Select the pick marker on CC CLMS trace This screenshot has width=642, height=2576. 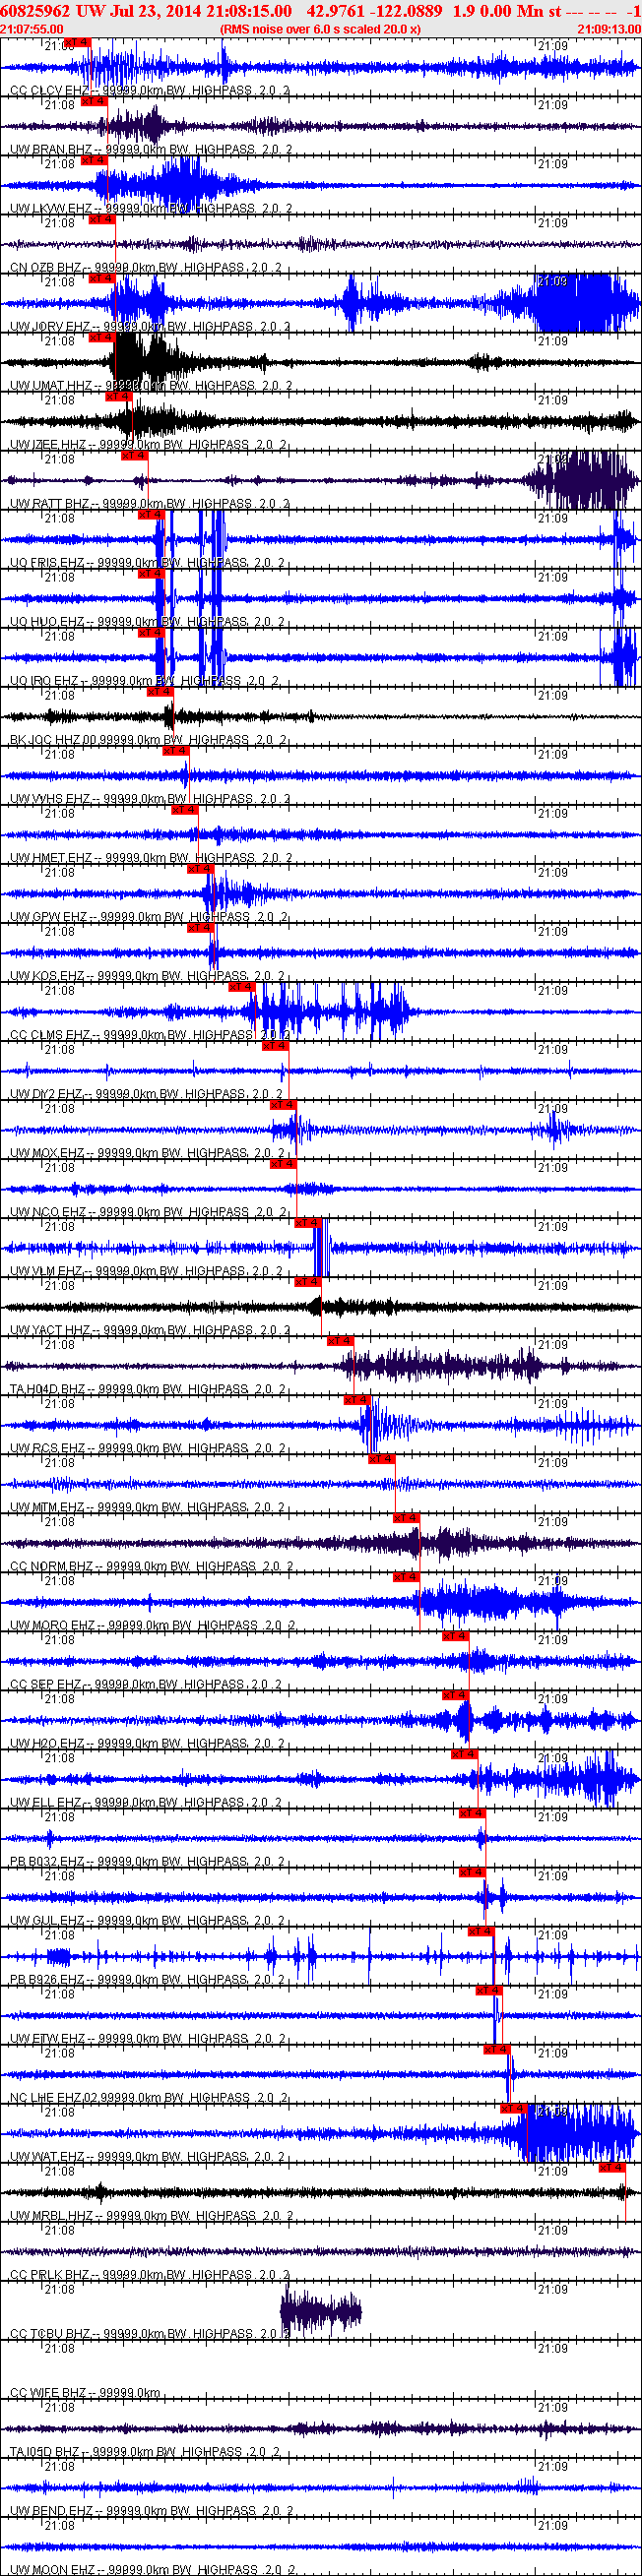(x=242, y=987)
